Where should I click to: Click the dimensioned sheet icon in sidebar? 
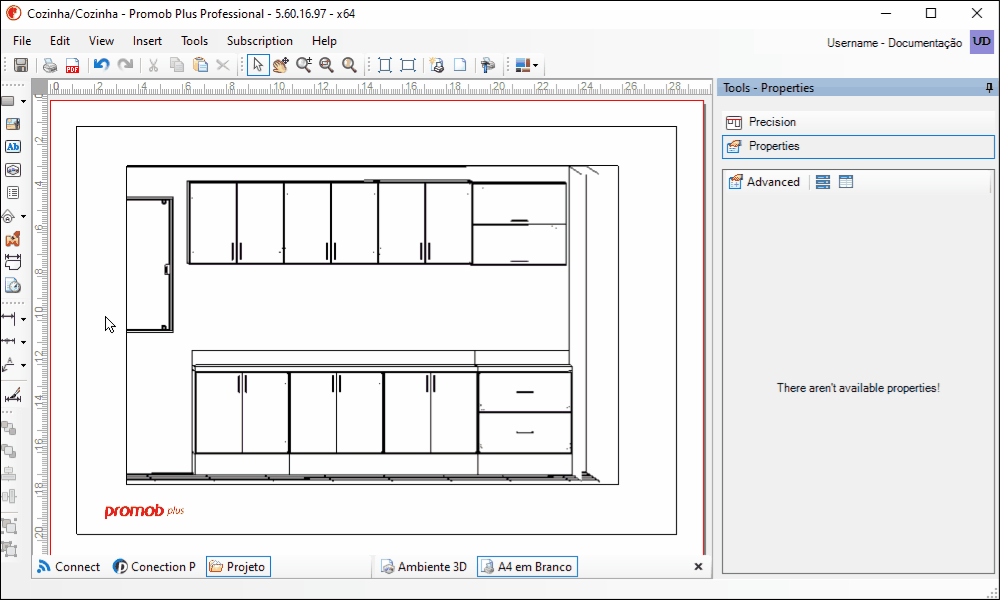click(x=13, y=262)
